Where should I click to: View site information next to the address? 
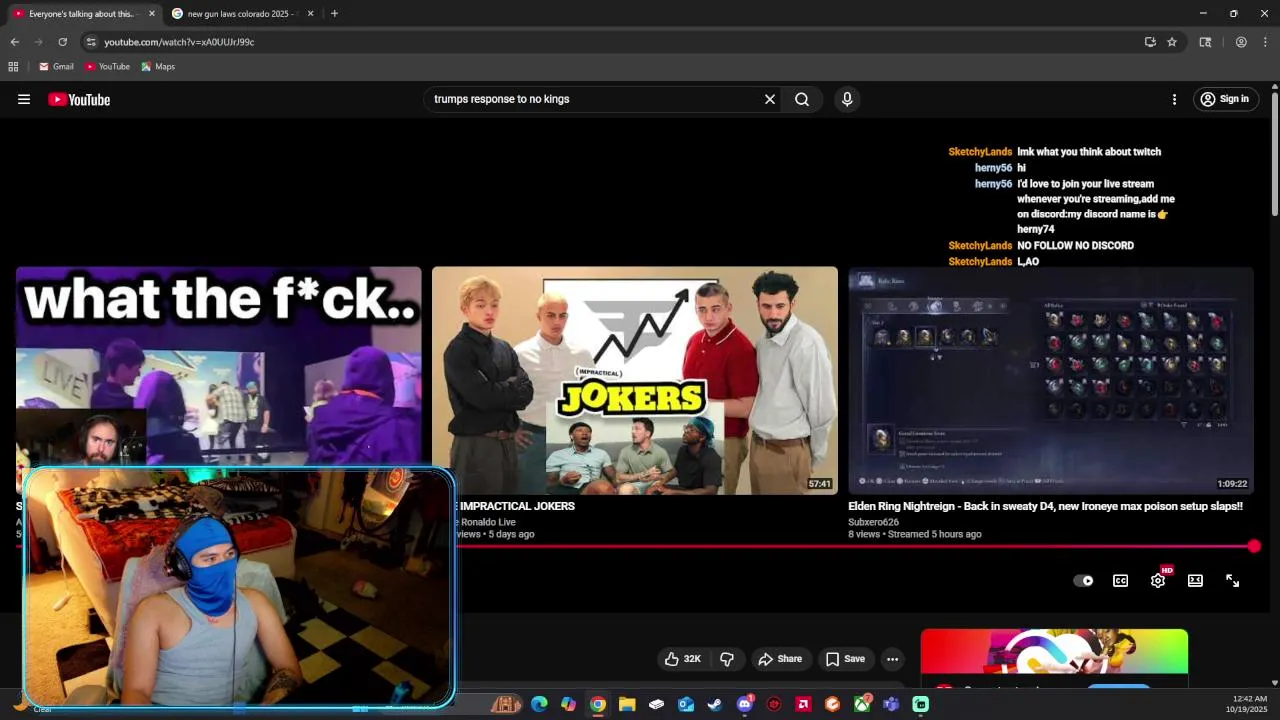[x=91, y=42]
